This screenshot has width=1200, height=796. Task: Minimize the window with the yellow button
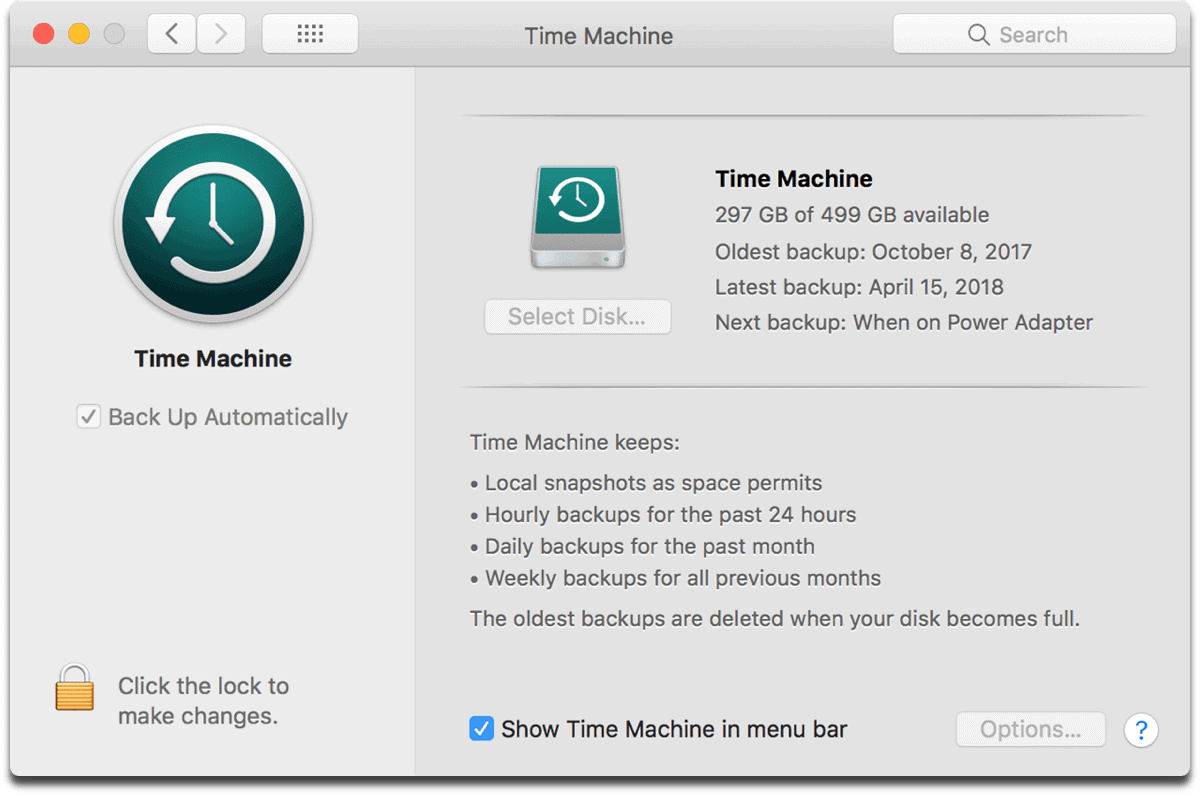[x=79, y=34]
